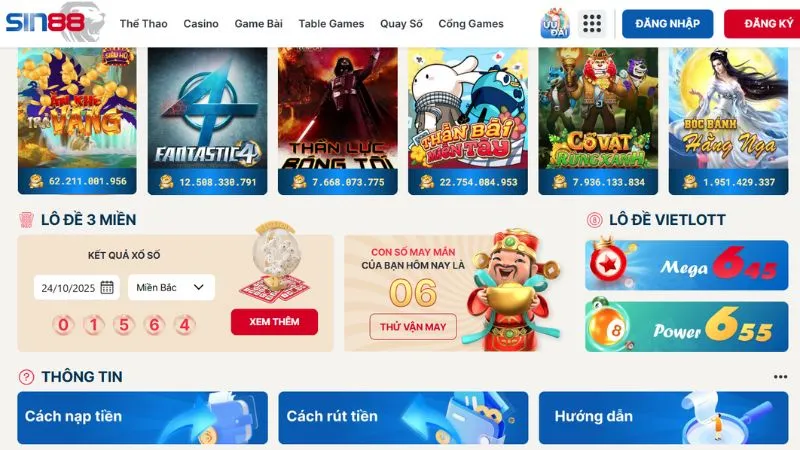Image resolution: width=800 pixels, height=450 pixels.
Task: Select the Quay Số menu item
Action: pos(401,23)
